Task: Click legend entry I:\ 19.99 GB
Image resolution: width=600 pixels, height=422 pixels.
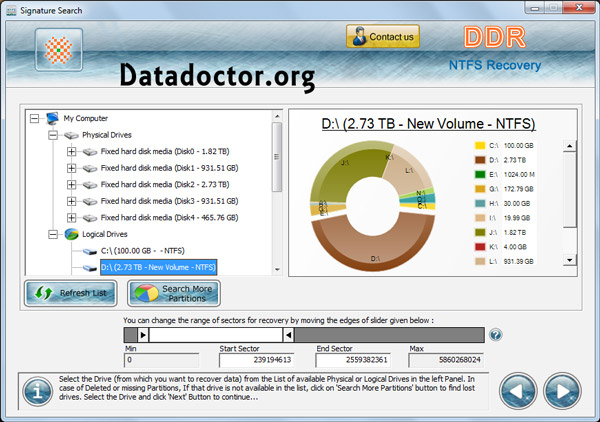Action: click(503, 218)
